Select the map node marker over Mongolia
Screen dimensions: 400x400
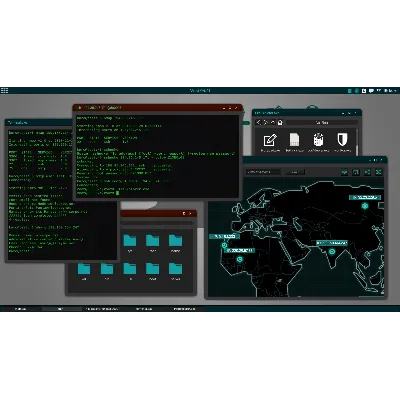point(365,206)
